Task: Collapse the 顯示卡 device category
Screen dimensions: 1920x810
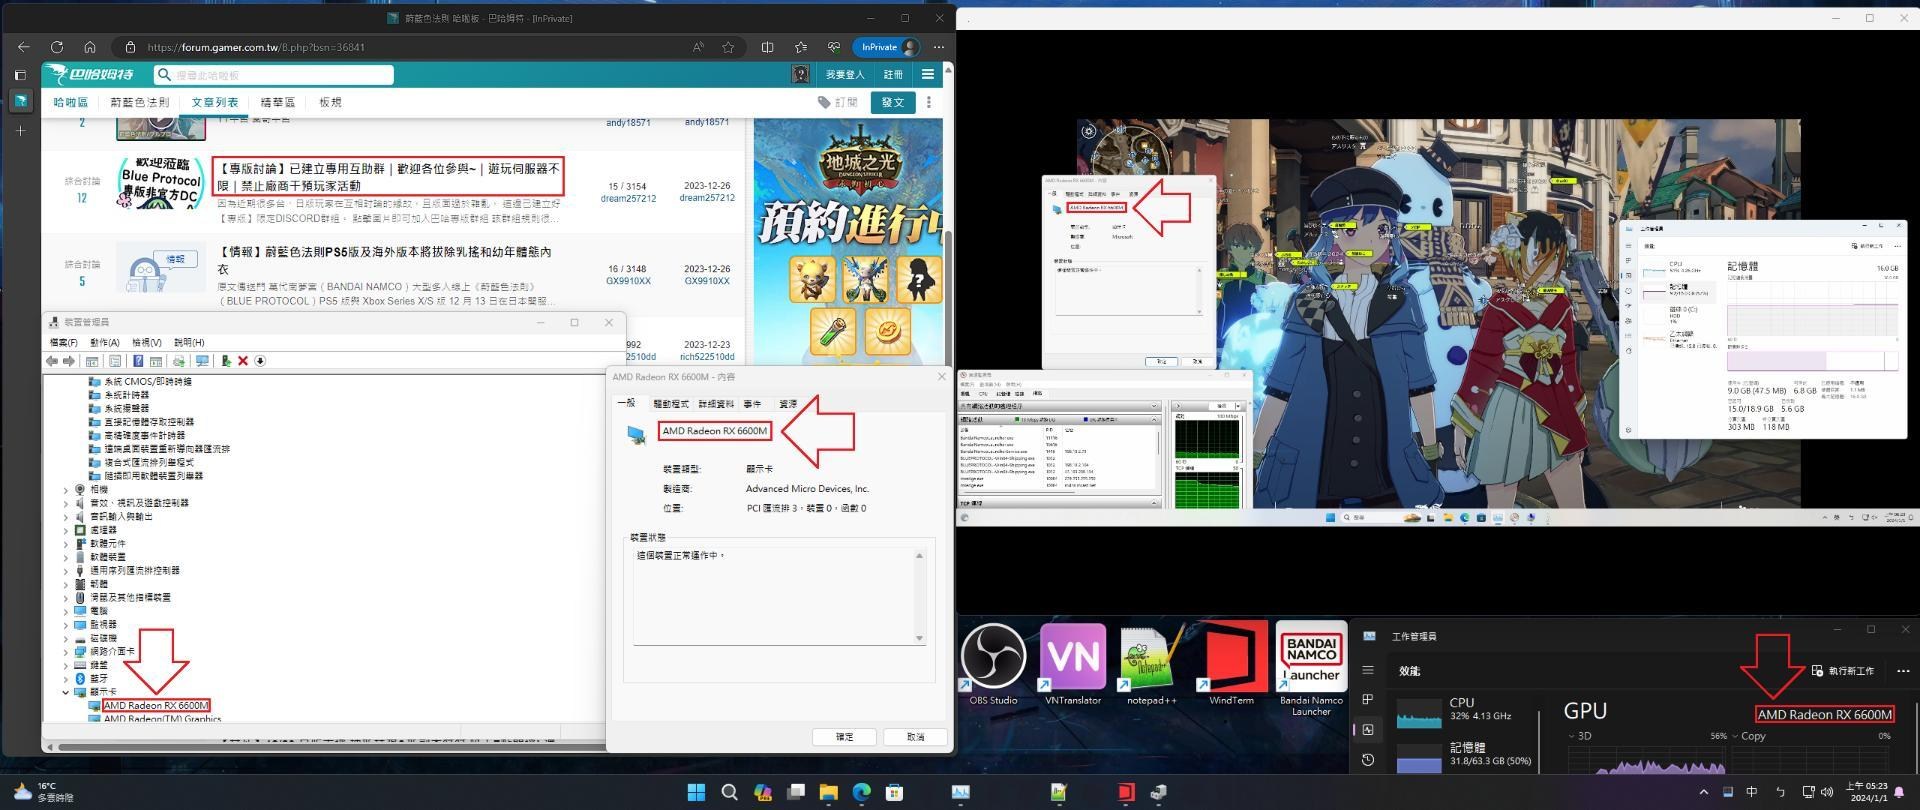Action: [66, 692]
